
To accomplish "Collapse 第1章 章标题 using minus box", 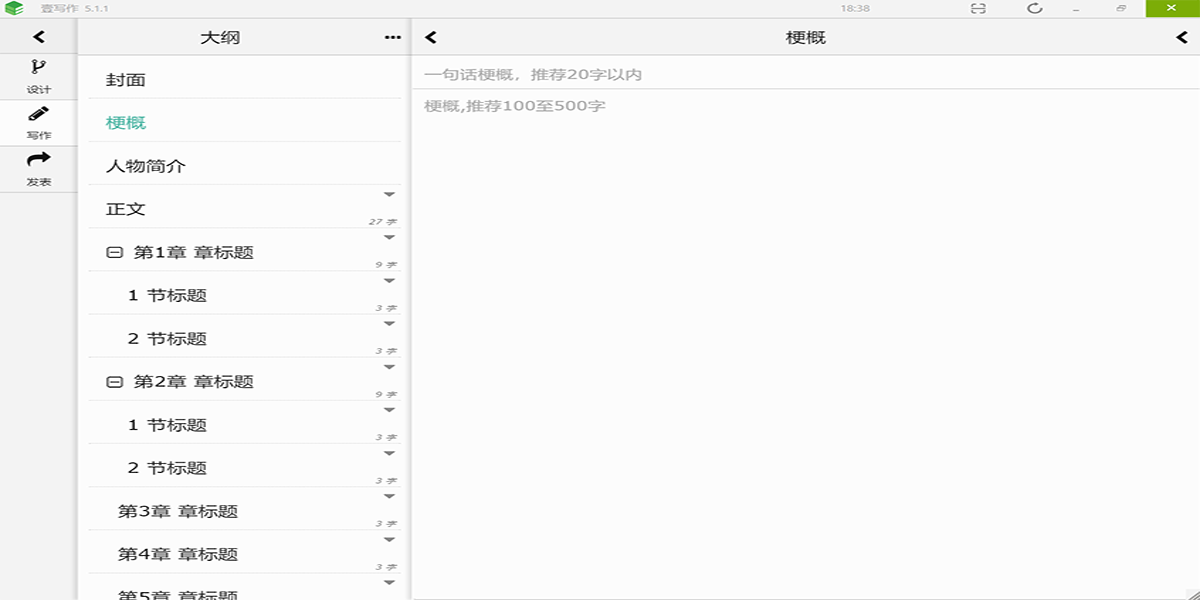I will [114, 253].
